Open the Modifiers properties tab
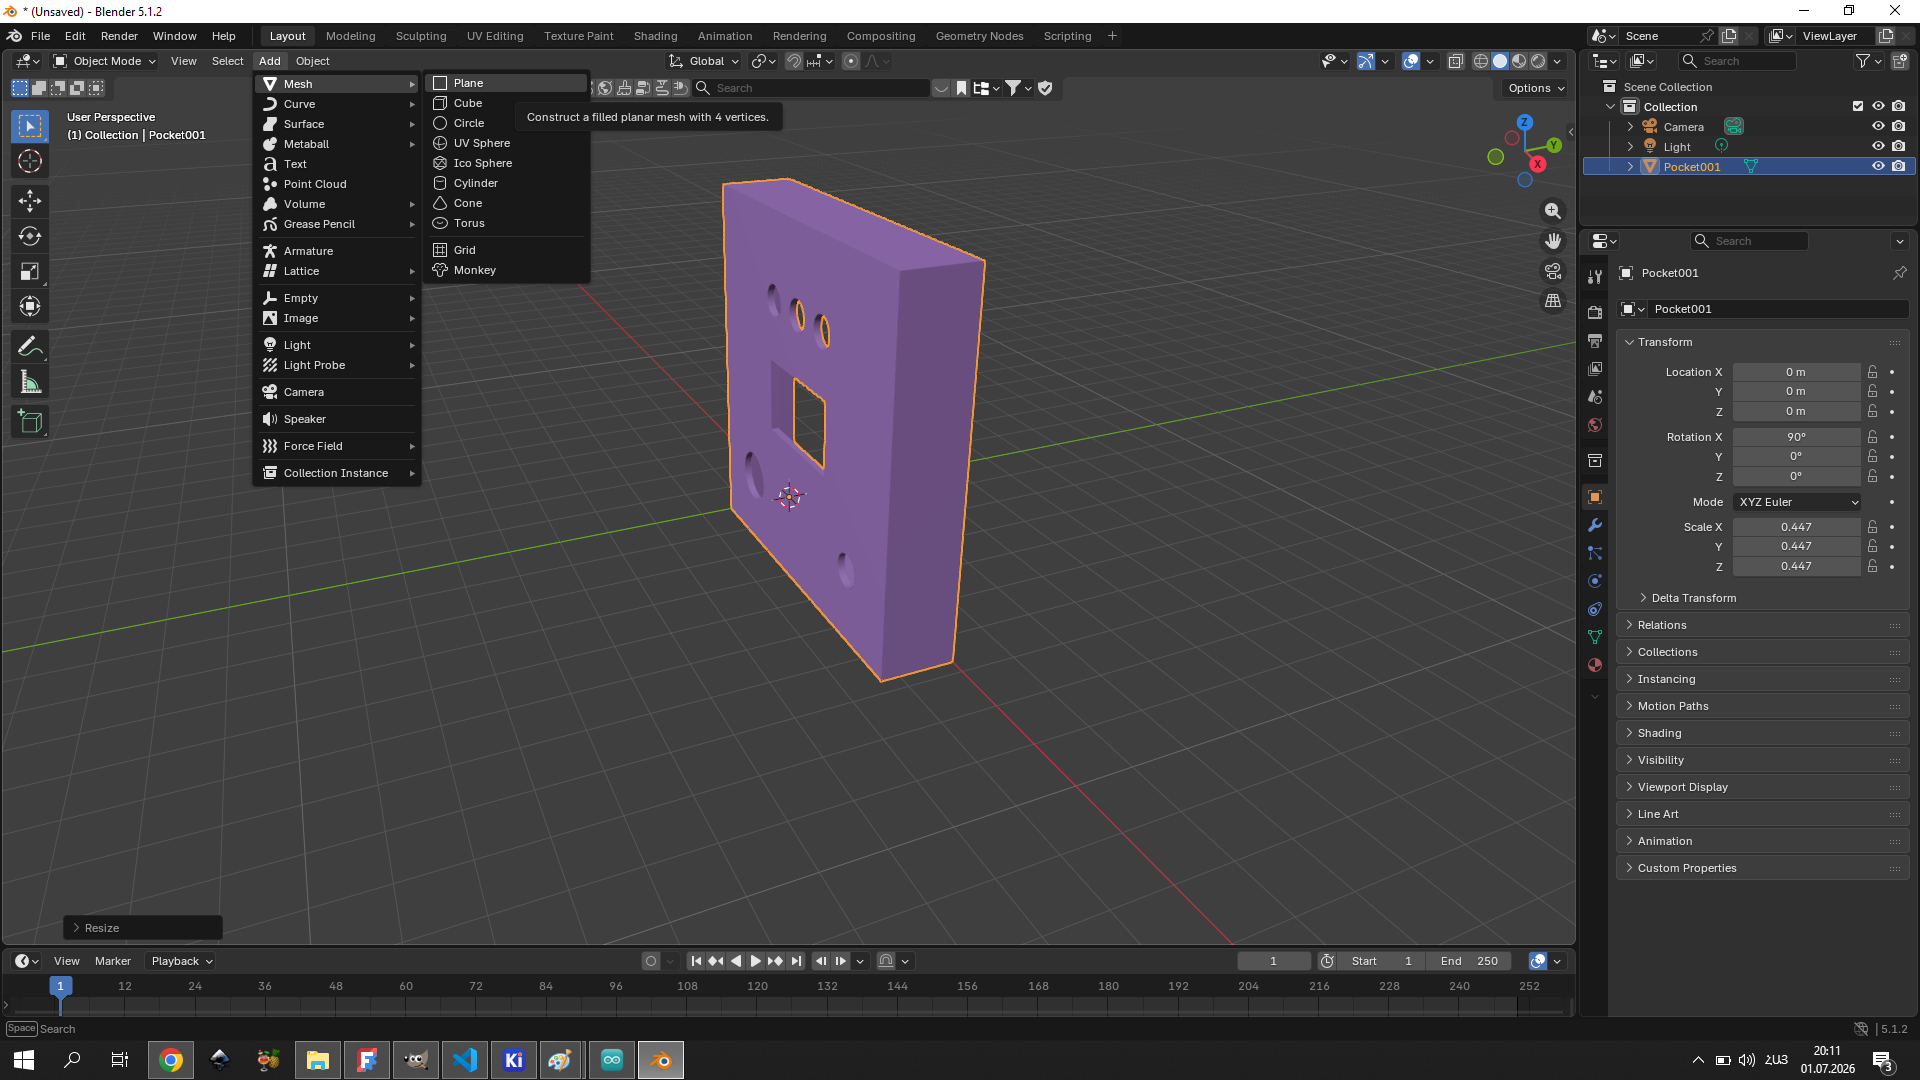 click(x=1595, y=525)
